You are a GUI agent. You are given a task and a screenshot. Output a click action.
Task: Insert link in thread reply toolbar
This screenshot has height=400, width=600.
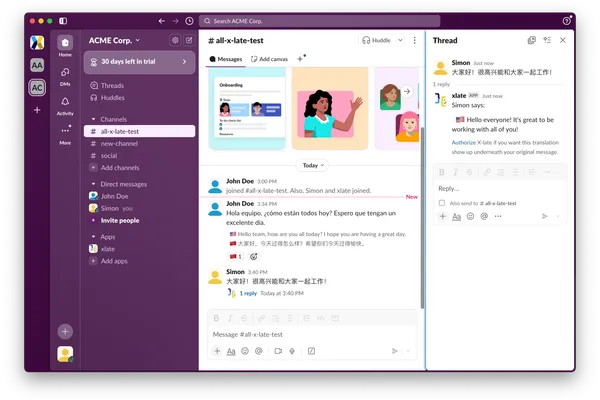coord(487,172)
